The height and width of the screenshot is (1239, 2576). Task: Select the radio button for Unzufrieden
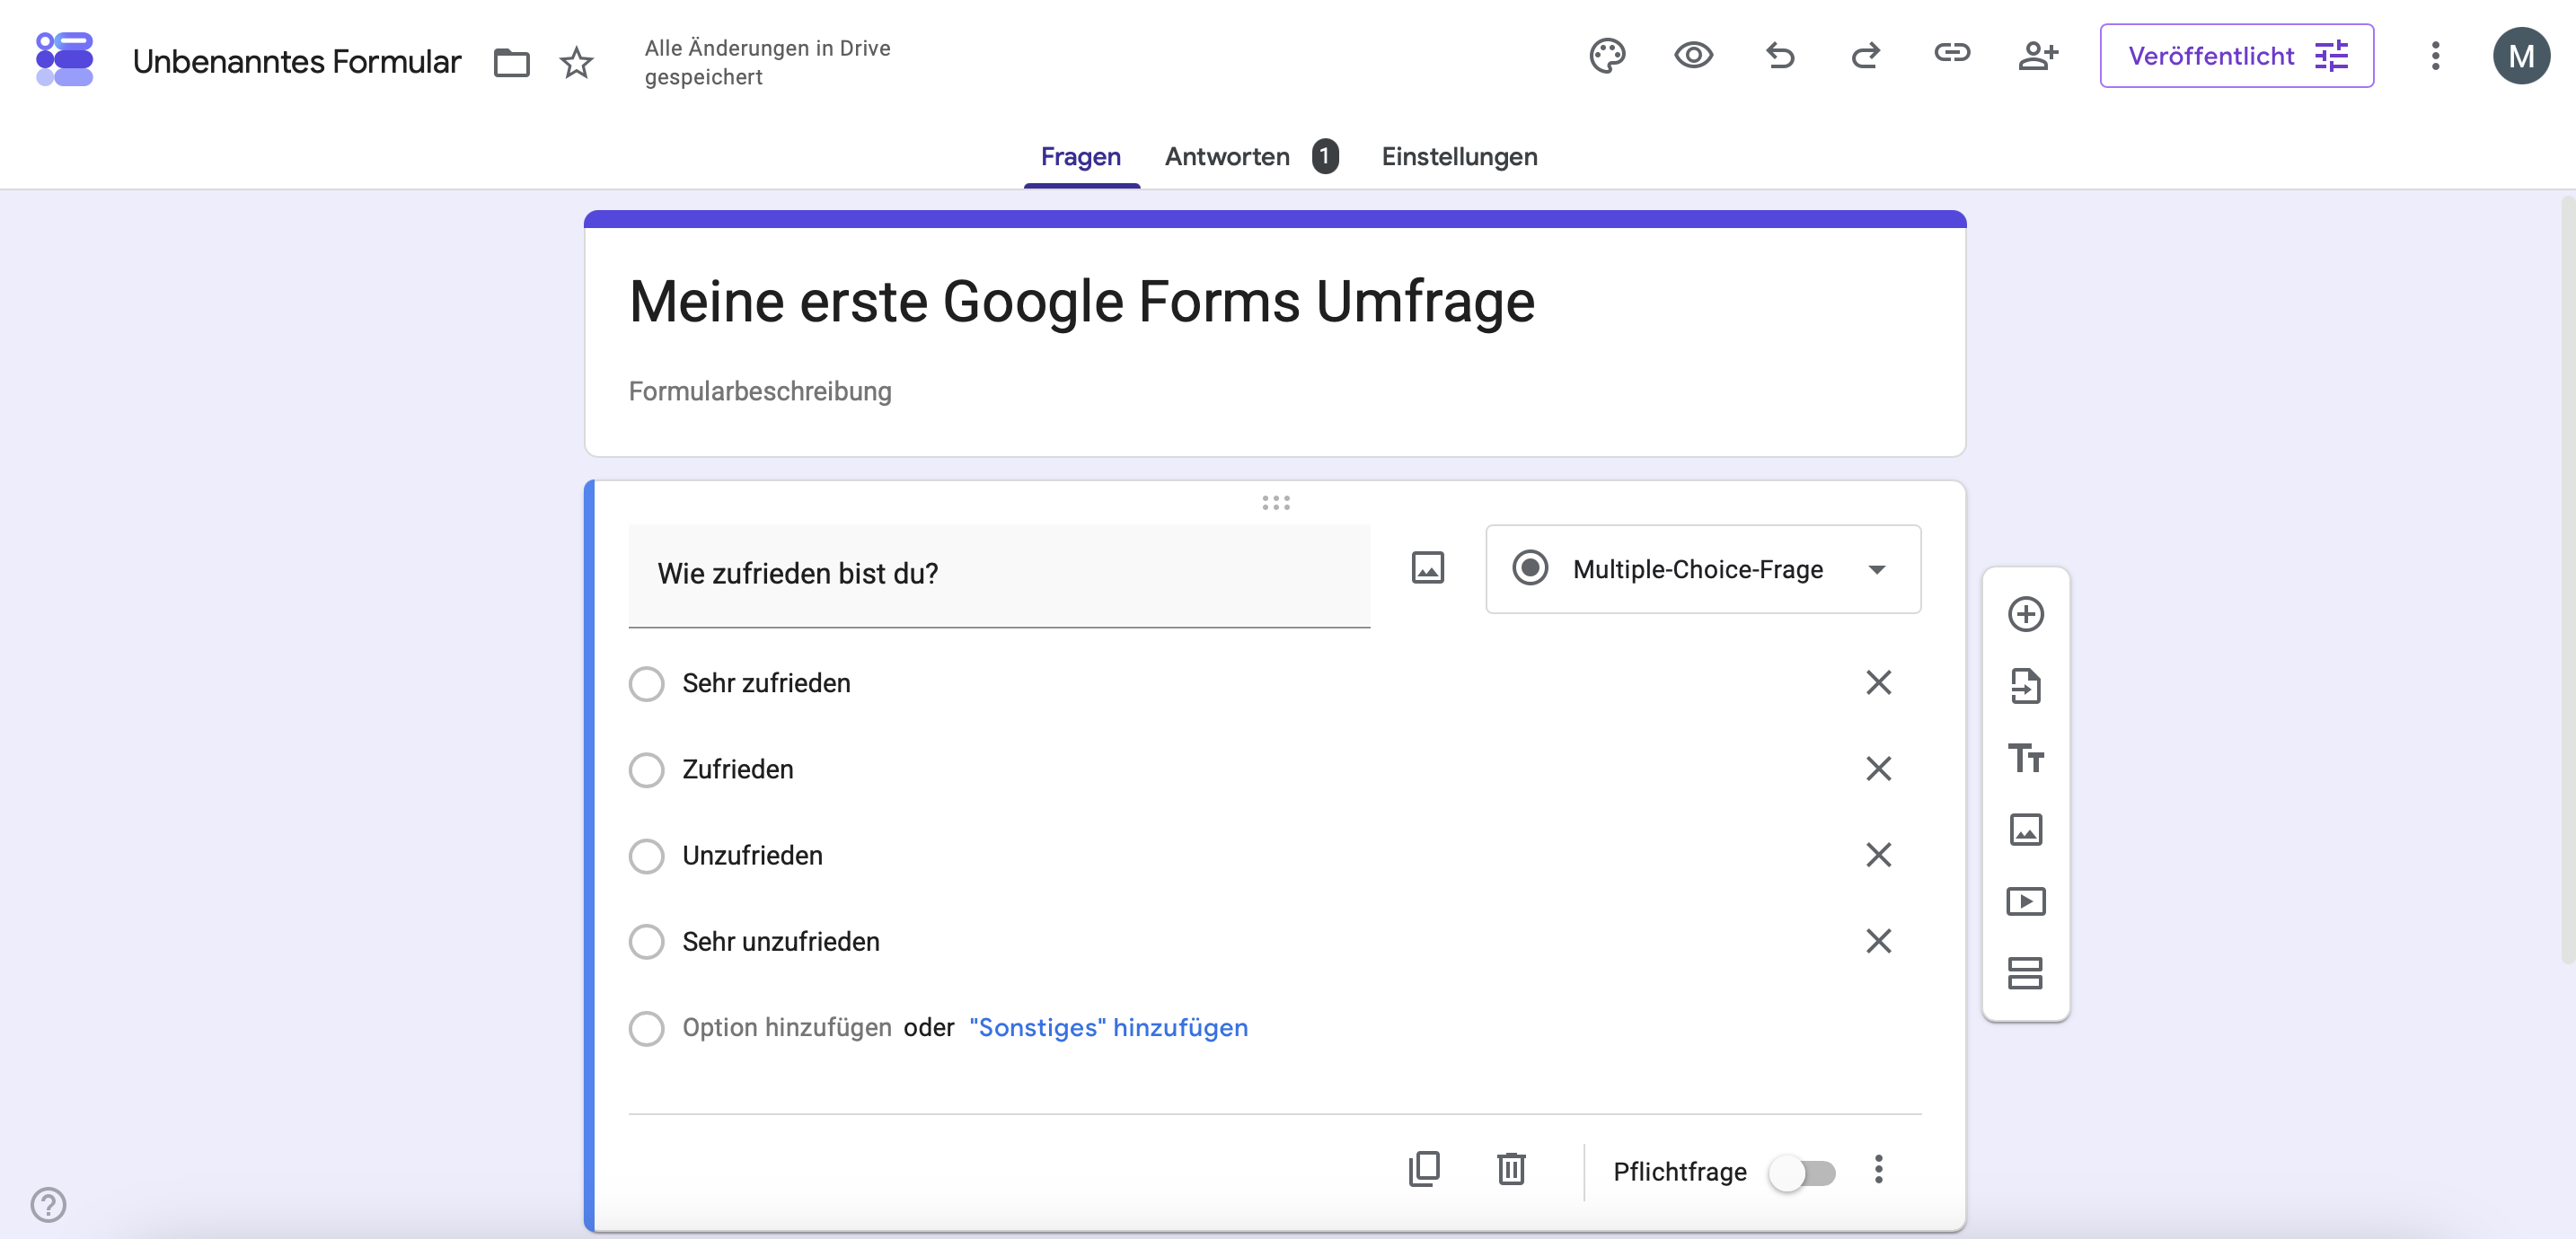point(646,856)
